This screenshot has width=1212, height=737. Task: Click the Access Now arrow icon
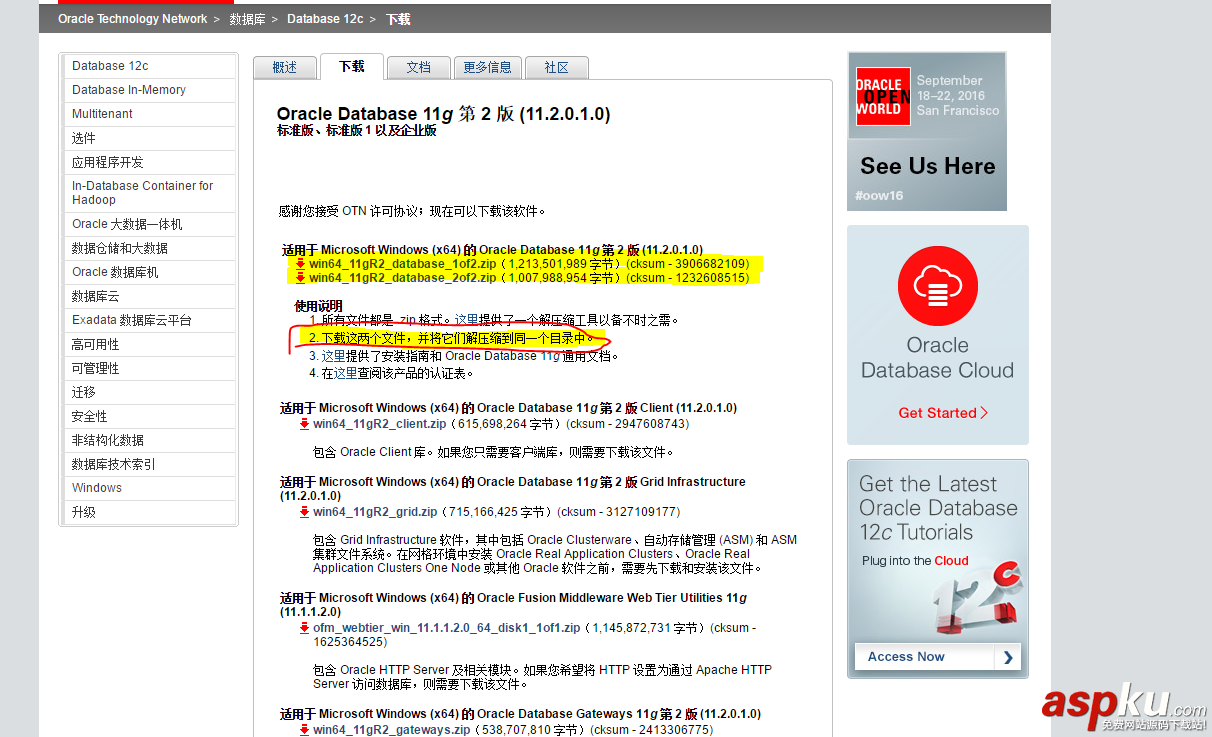point(1008,657)
